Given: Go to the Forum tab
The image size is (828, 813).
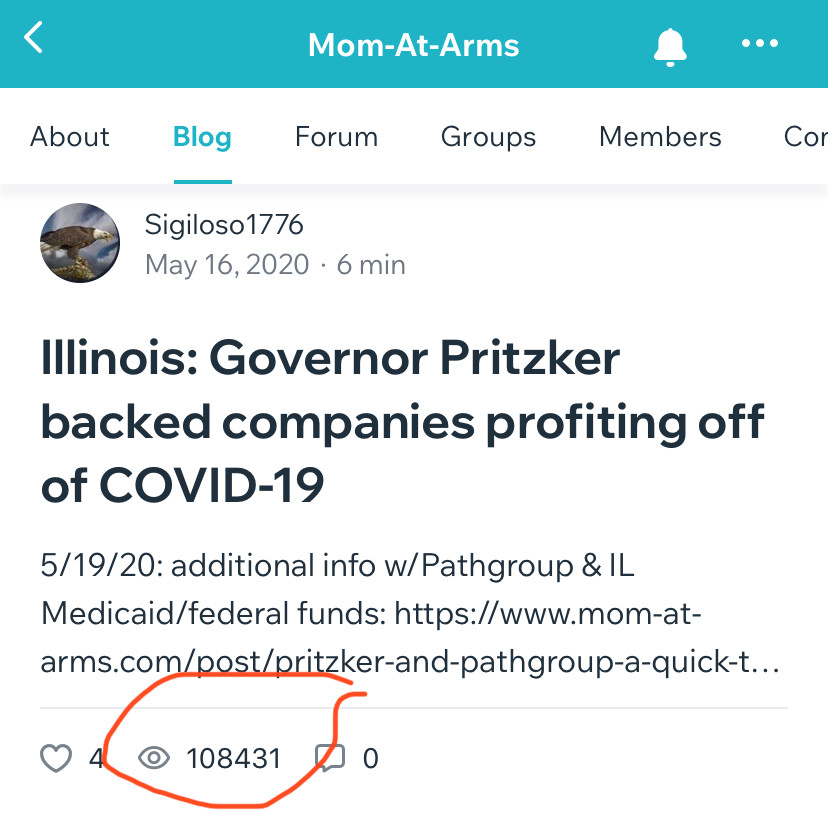Looking at the screenshot, I should [x=336, y=137].
